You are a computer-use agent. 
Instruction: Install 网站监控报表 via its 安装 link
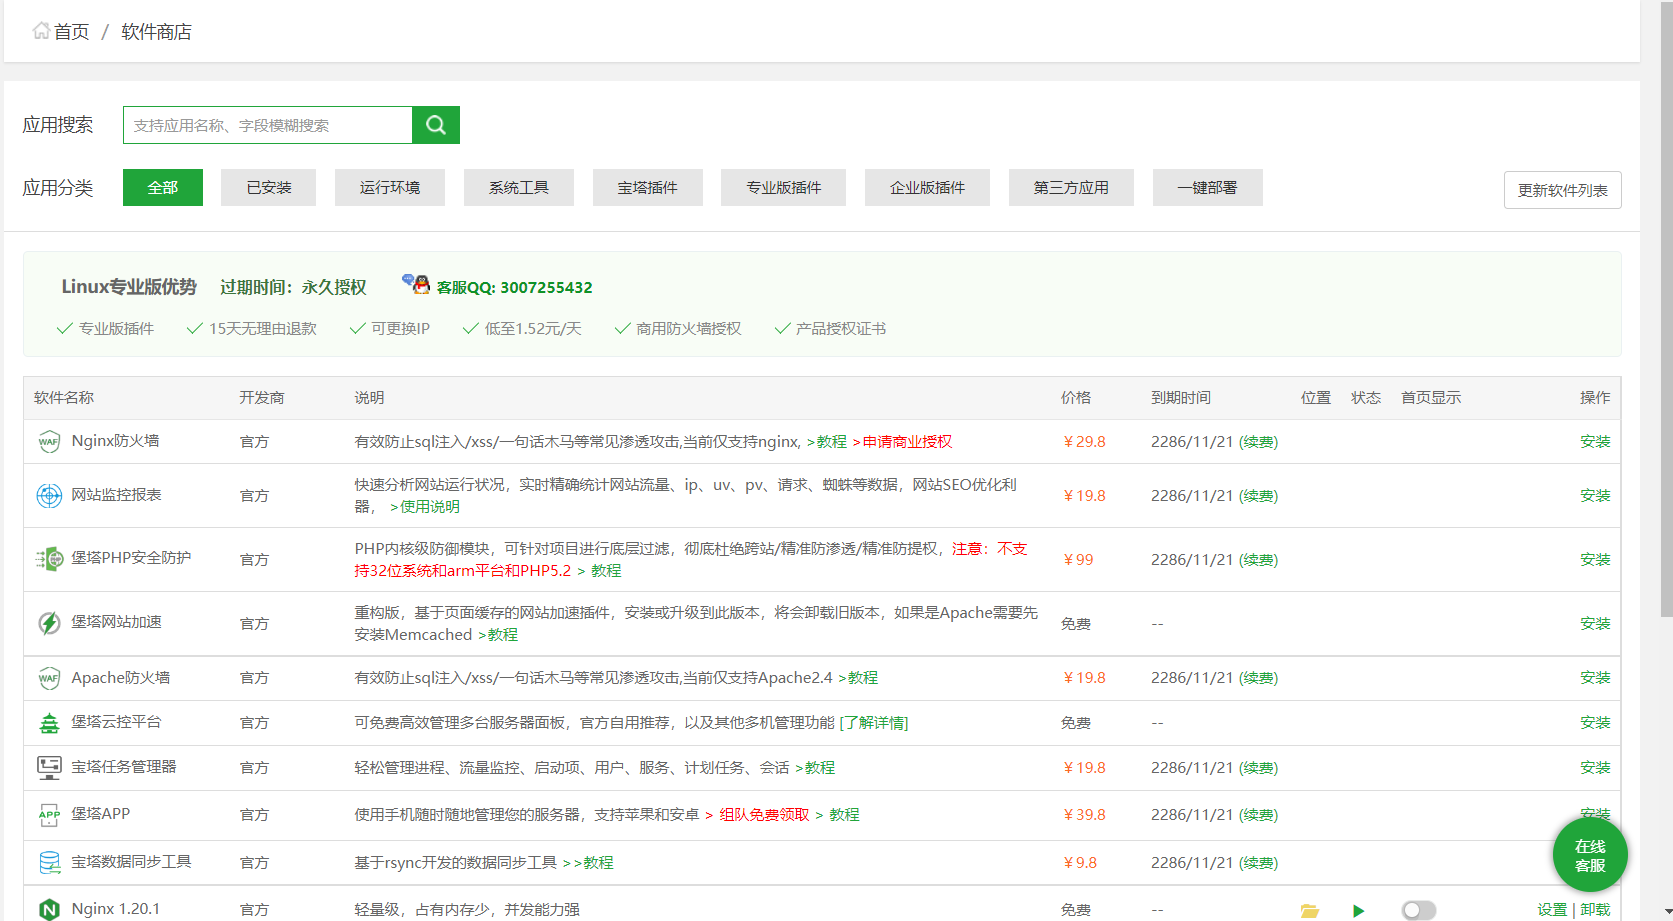click(1595, 495)
